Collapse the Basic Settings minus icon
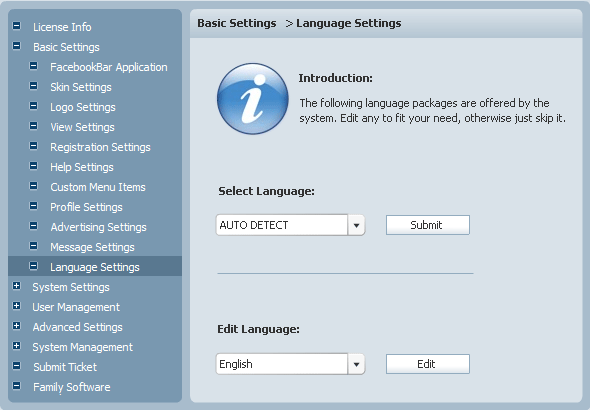This screenshot has width=590, height=410. click(17, 46)
